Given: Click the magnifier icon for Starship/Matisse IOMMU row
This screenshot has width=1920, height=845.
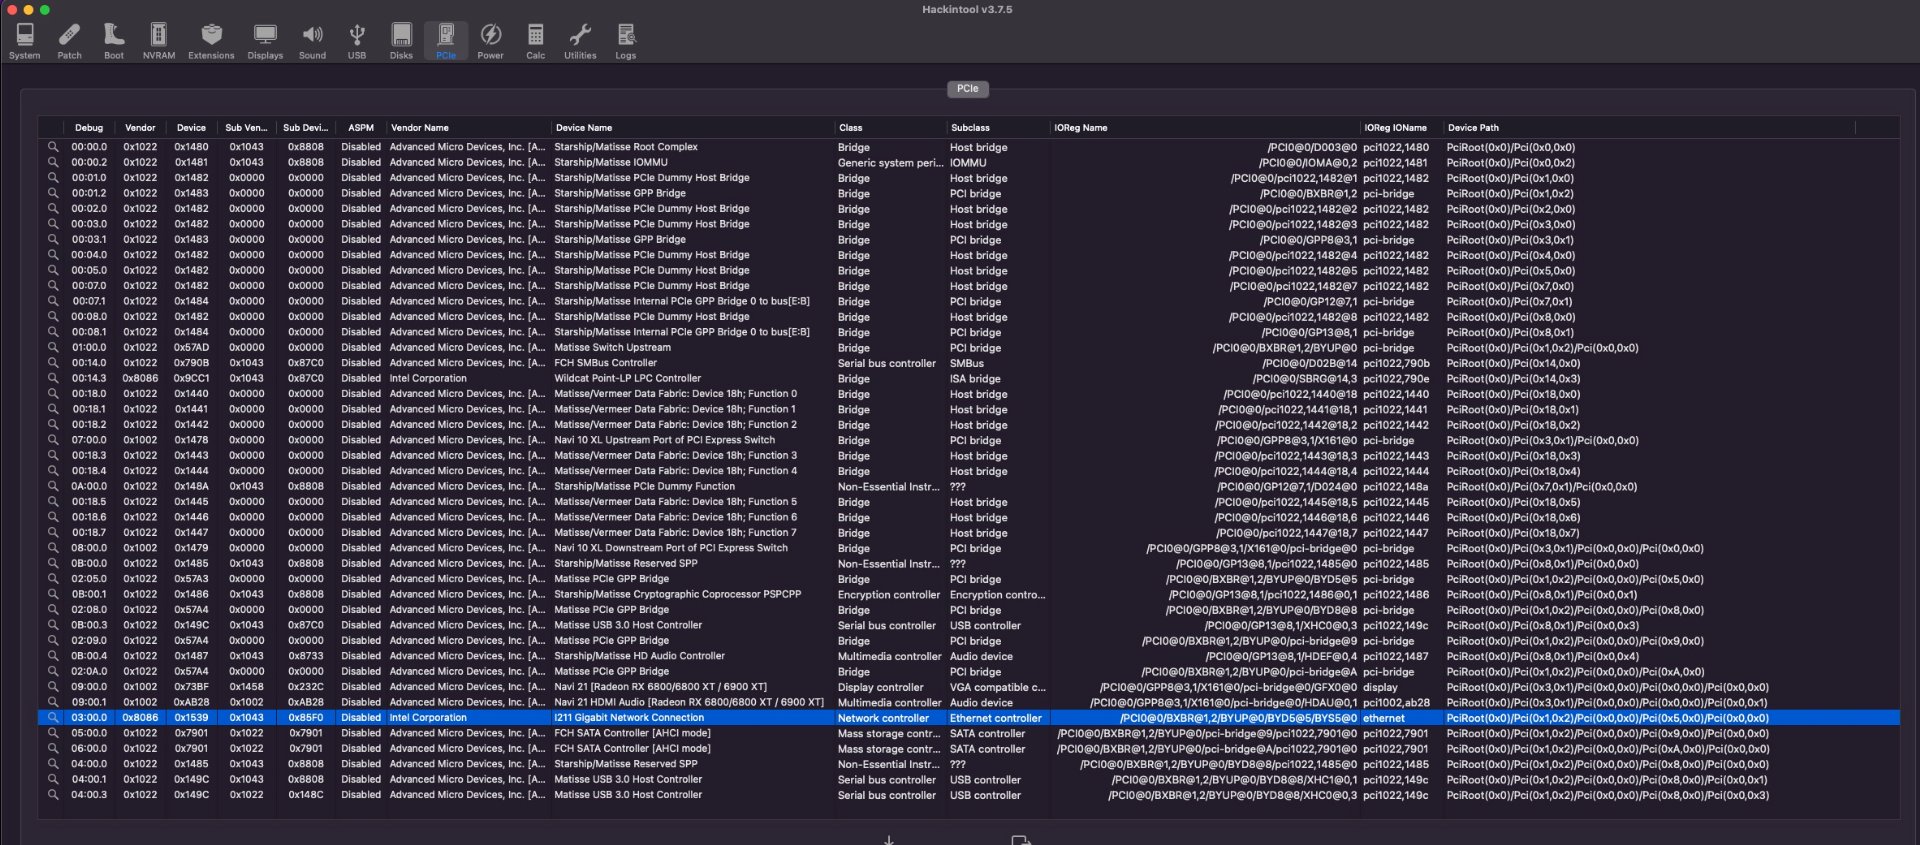Looking at the screenshot, I should pos(53,162).
